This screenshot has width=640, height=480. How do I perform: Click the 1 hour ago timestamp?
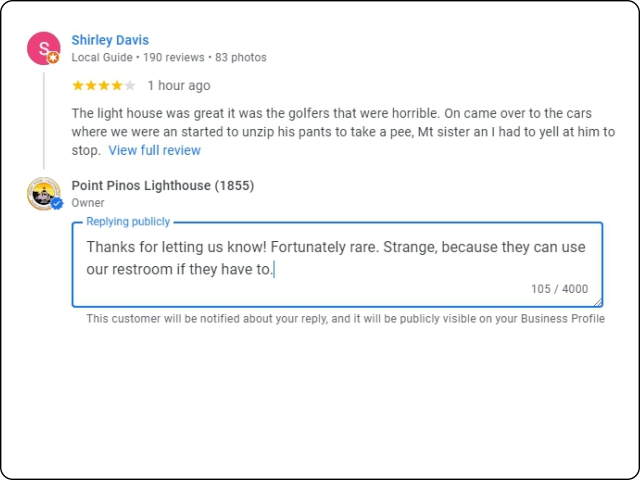click(x=179, y=85)
